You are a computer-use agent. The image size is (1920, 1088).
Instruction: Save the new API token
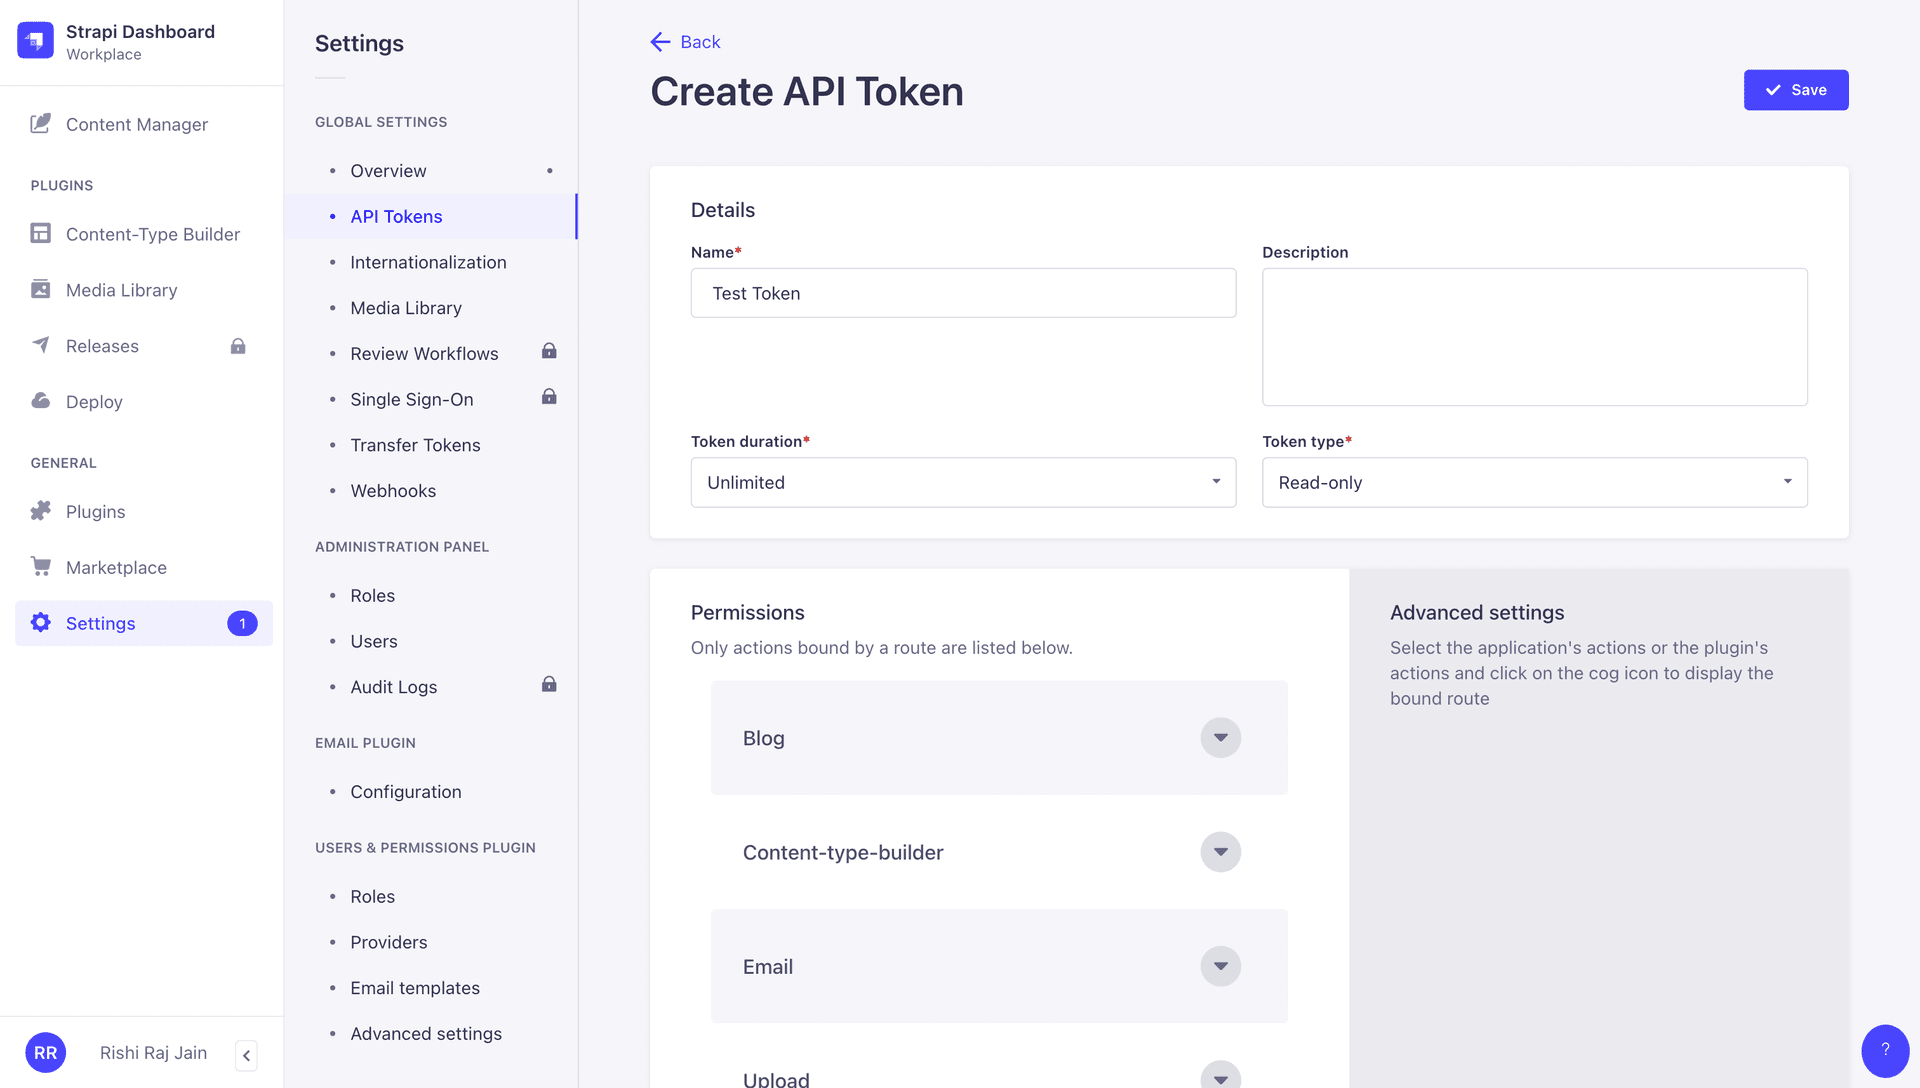coord(1795,90)
